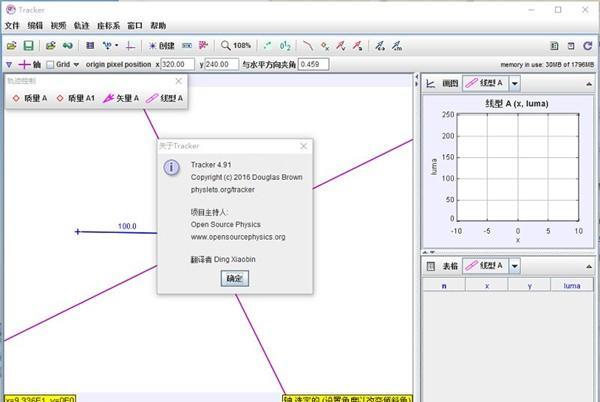600x402 pixels.
Task: Select 线型 A in track control
Action: click(165, 98)
